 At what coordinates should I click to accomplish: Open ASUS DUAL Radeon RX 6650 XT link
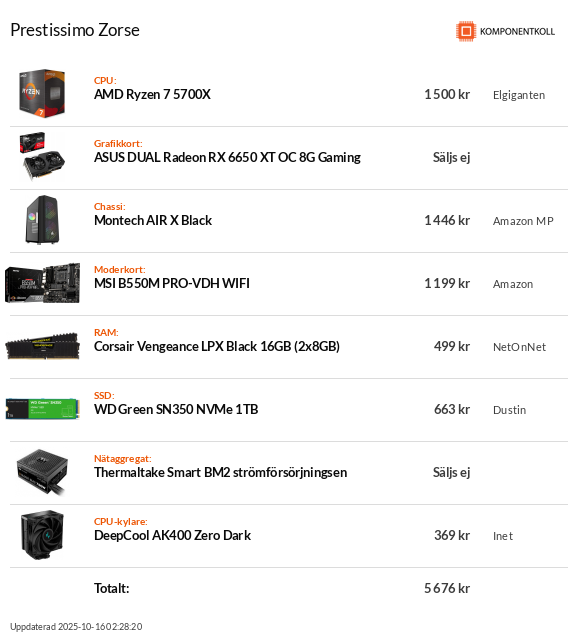(x=227, y=157)
